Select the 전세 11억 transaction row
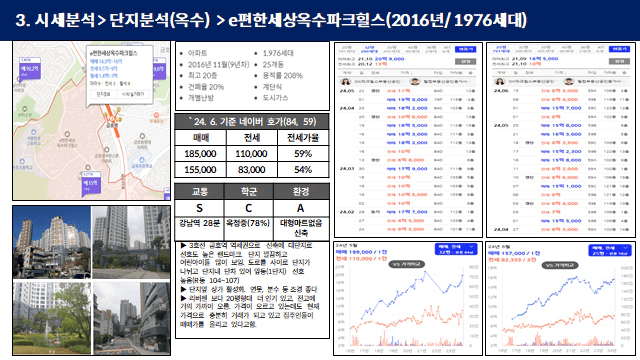 coord(407,91)
